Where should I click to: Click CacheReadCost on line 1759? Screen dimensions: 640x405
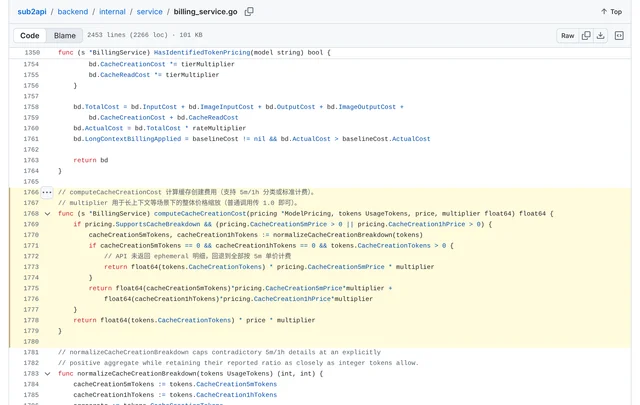[213, 118]
